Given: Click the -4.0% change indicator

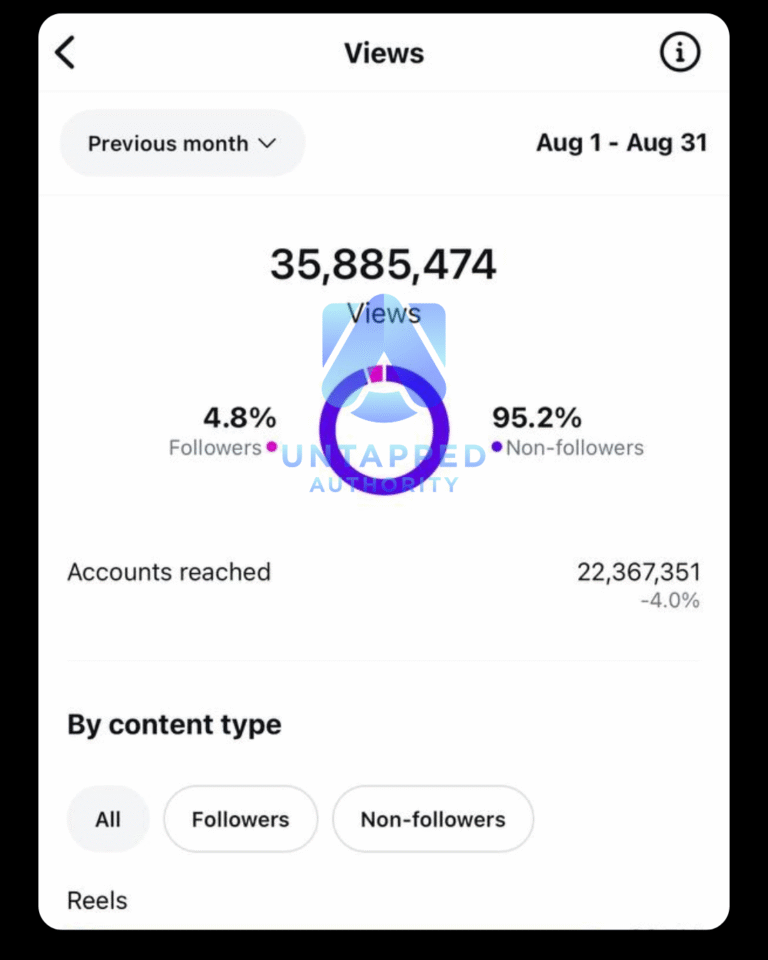Looking at the screenshot, I should point(670,601).
